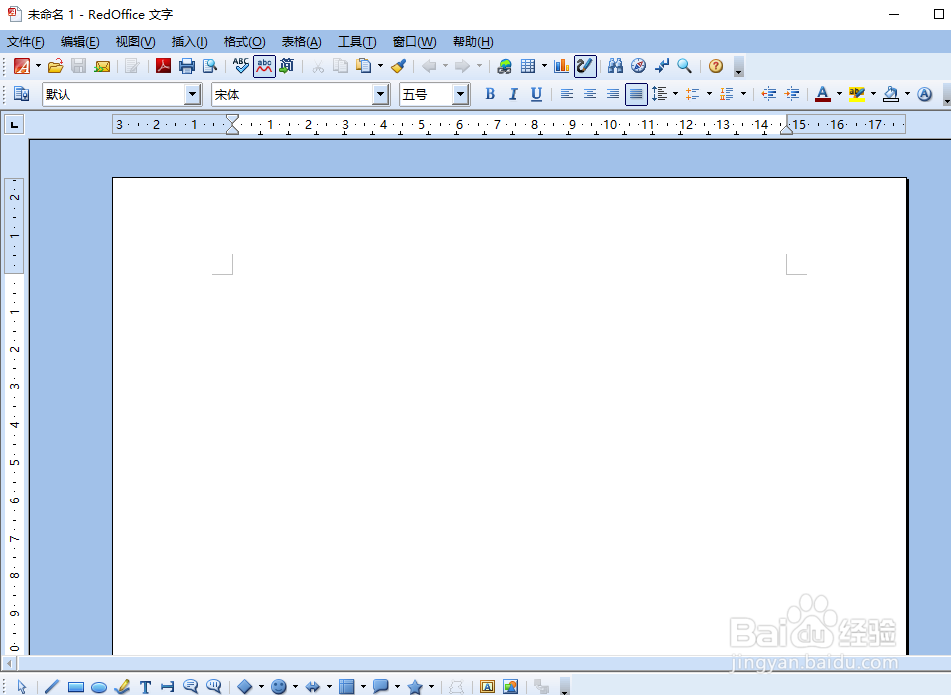Click the Decrease Indent icon
The height and width of the screenshot is (695, 951).
pos(768,94)
